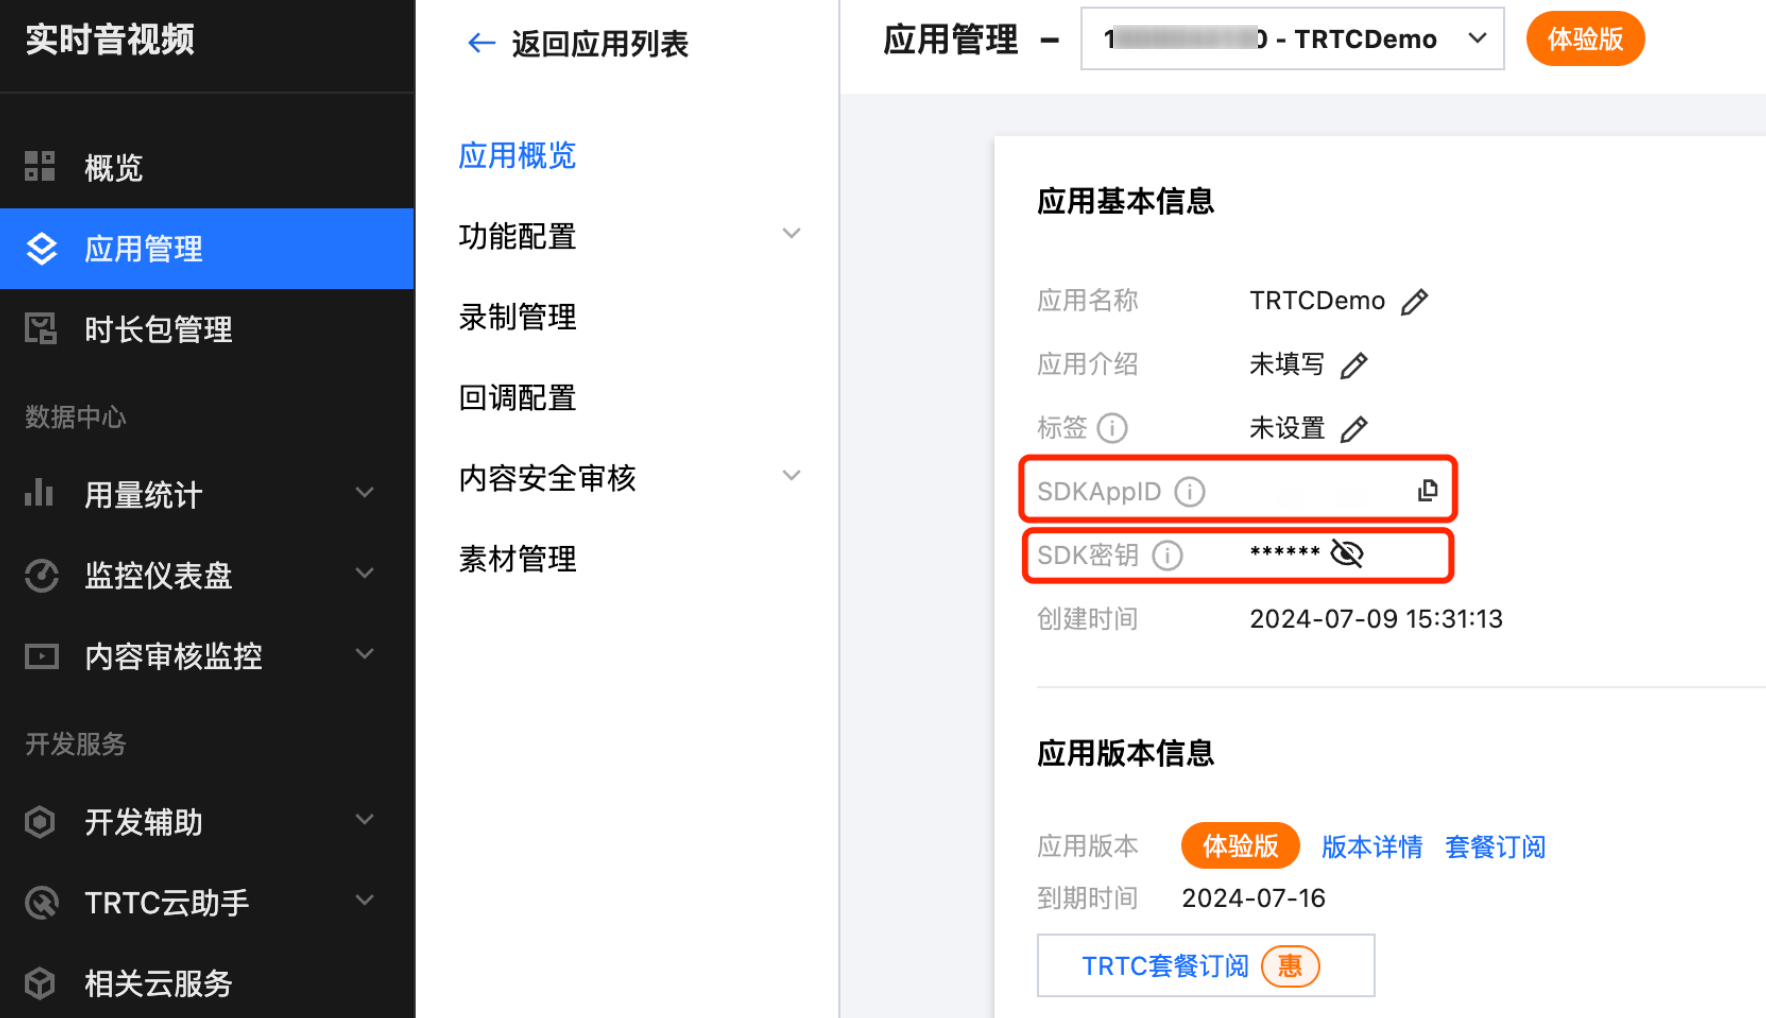This screenshot has height=1018, width=1766.
Task: Click the masked SDK密钥 asterisks value
Action: (1285, 553)
